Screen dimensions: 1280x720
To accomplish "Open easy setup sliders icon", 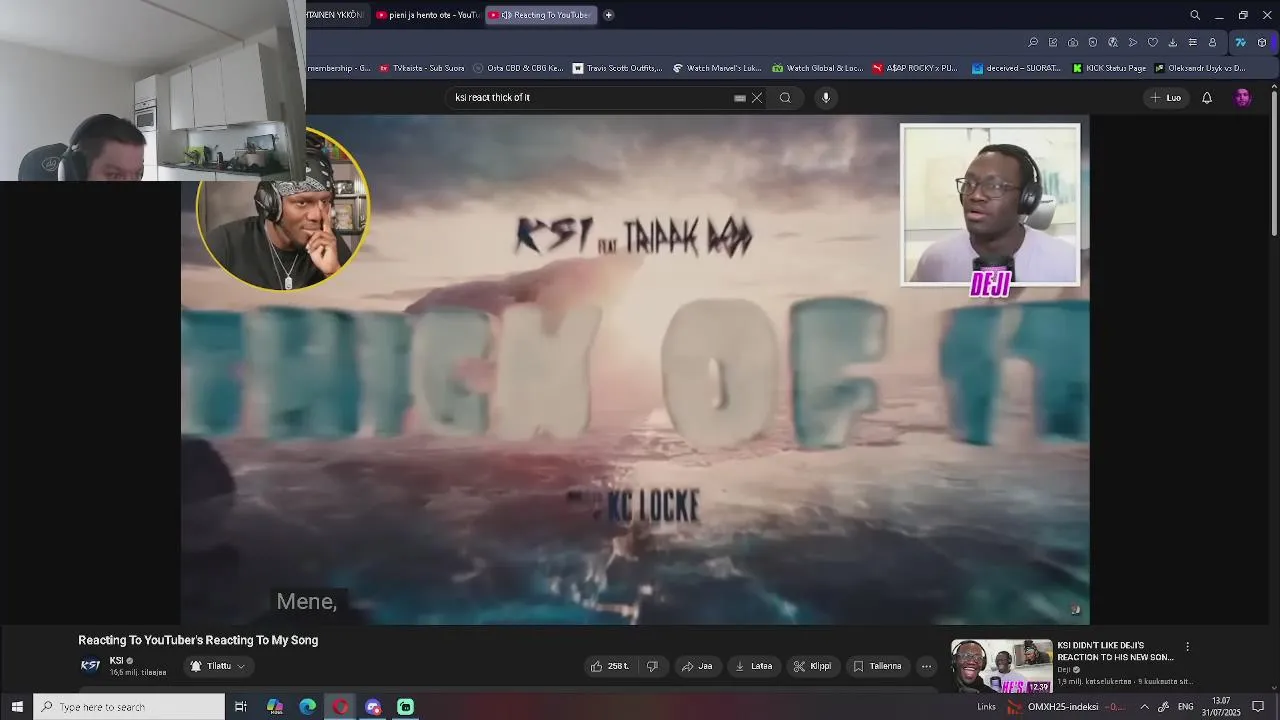I will click(1192, 43).
